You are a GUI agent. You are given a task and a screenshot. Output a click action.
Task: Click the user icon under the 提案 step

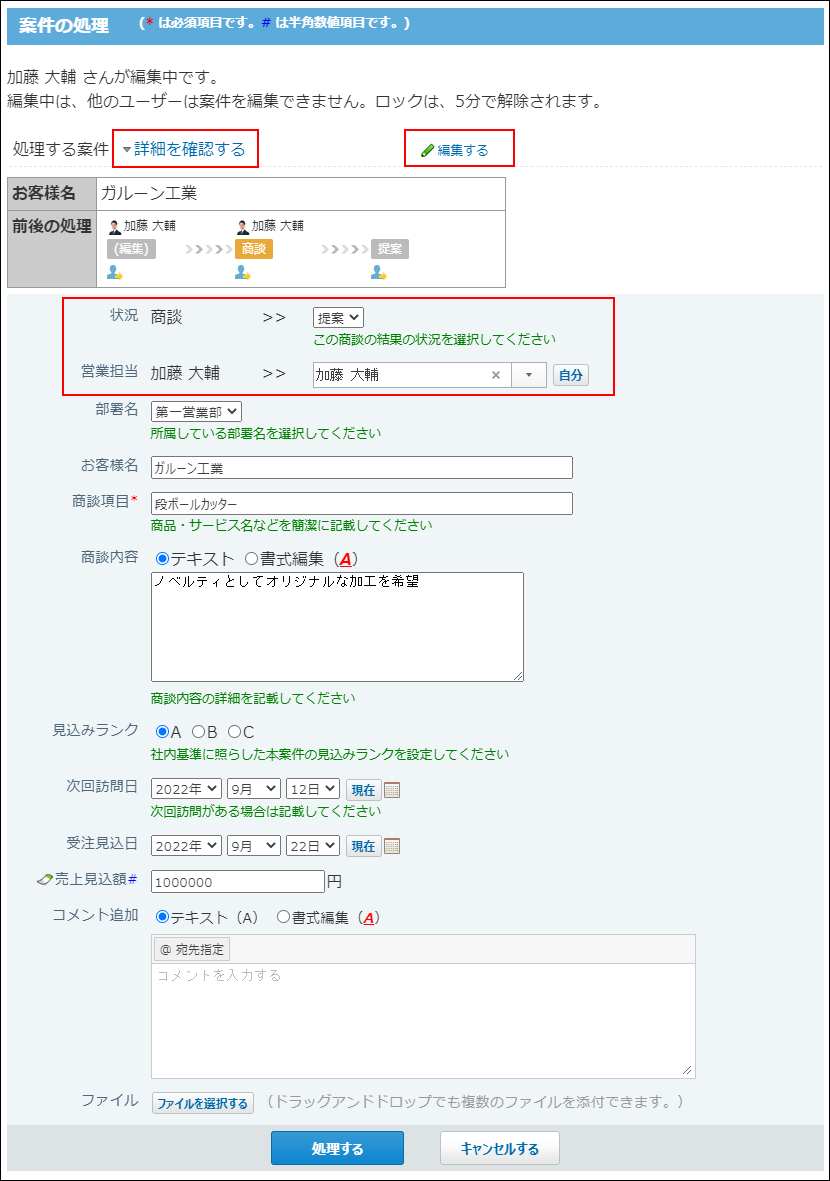pos(379,272)
